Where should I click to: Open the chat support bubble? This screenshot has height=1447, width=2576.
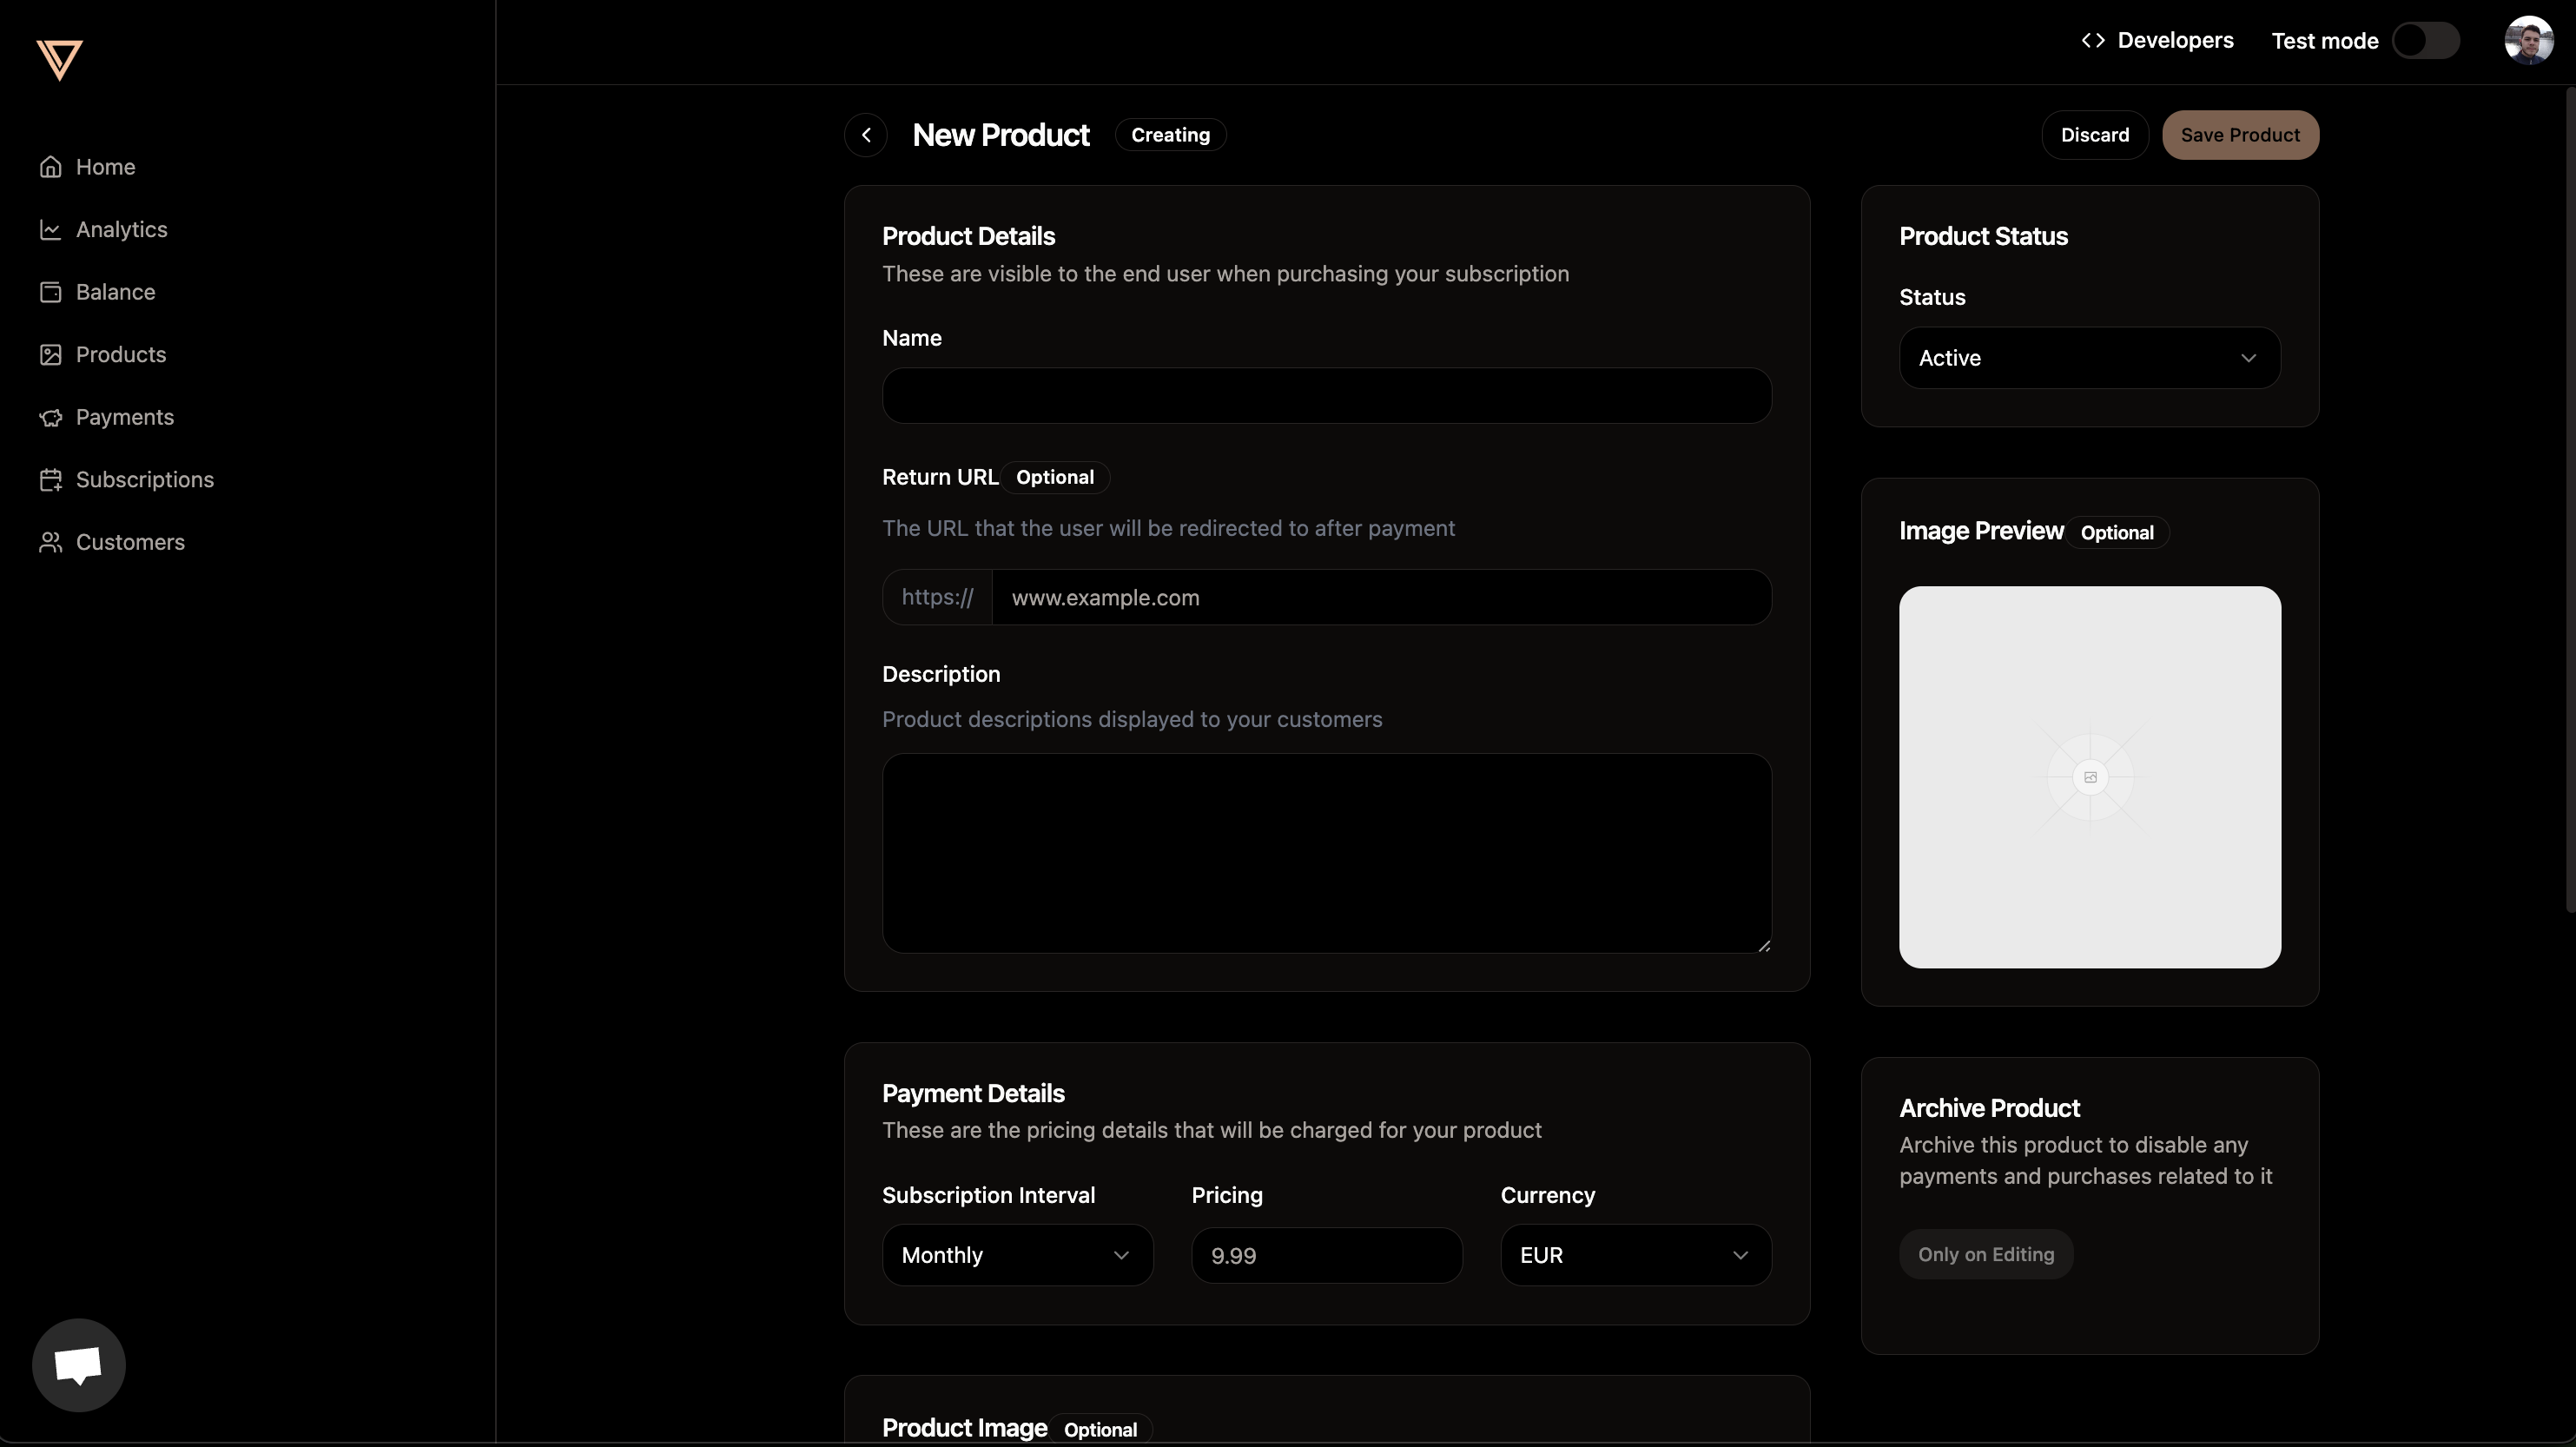pos(78,1365)
